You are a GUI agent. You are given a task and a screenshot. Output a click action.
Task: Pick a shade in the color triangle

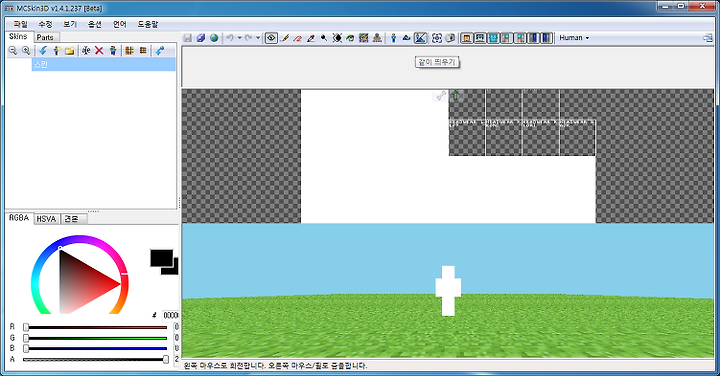tap(80, 282)
